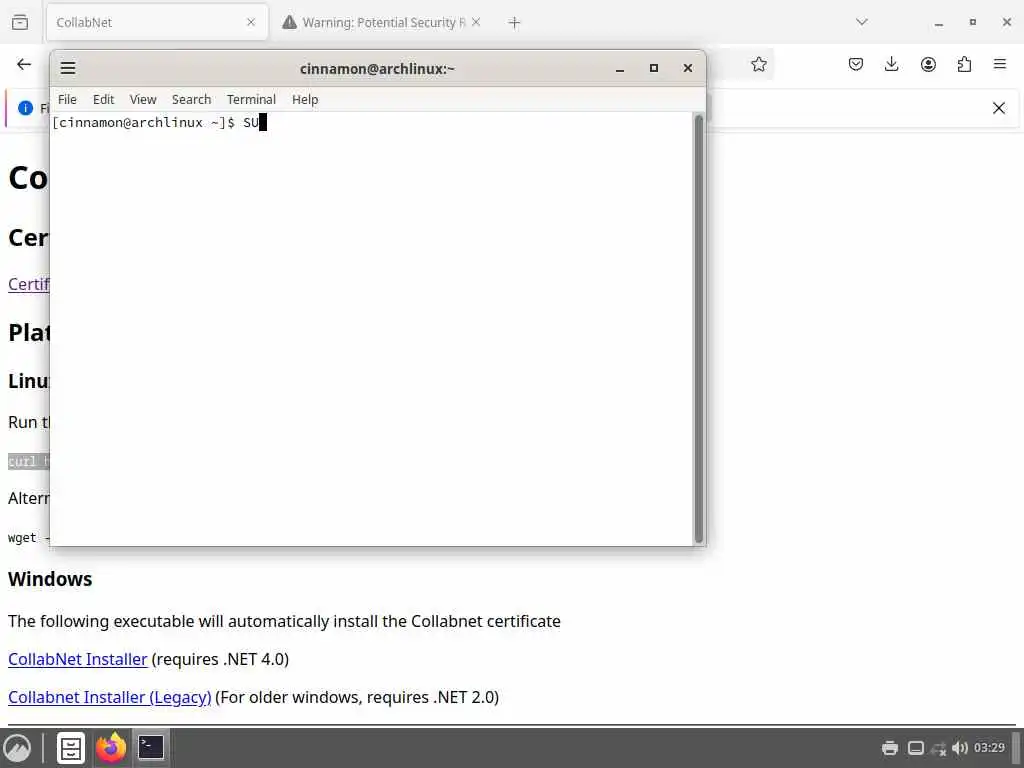Bookmark this page with star icon
1024x768 pixels.
[x=758, y=64]
